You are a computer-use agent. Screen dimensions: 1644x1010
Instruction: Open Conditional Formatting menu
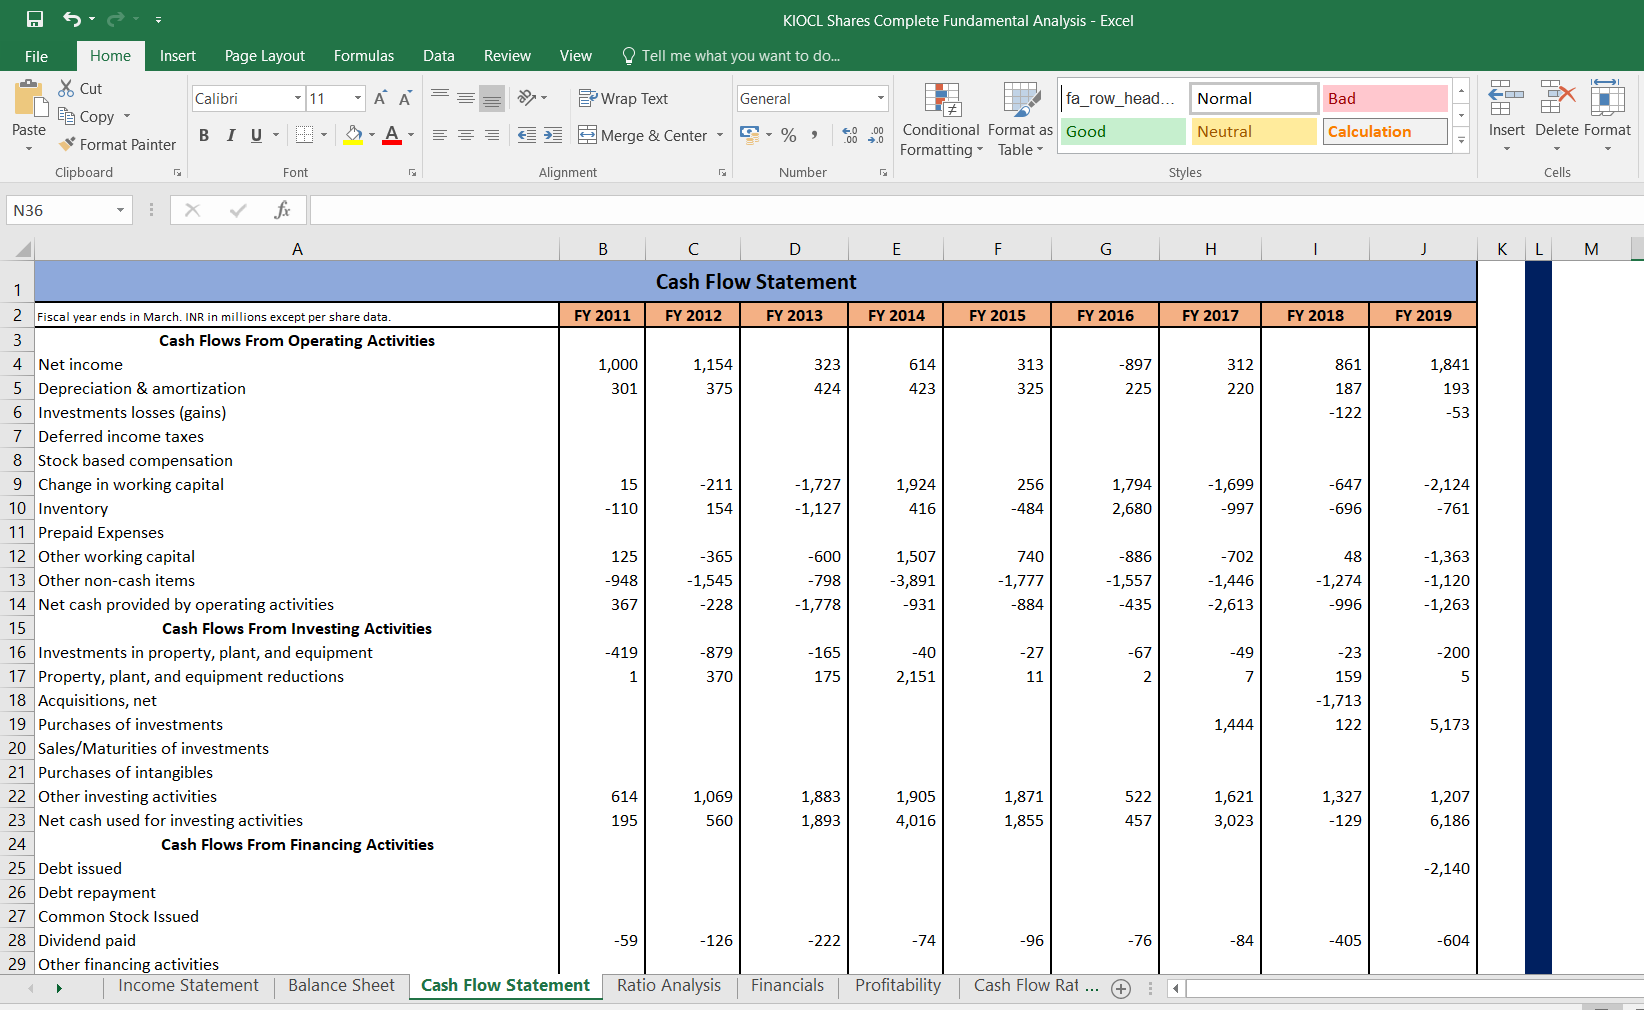click(941, 120)
